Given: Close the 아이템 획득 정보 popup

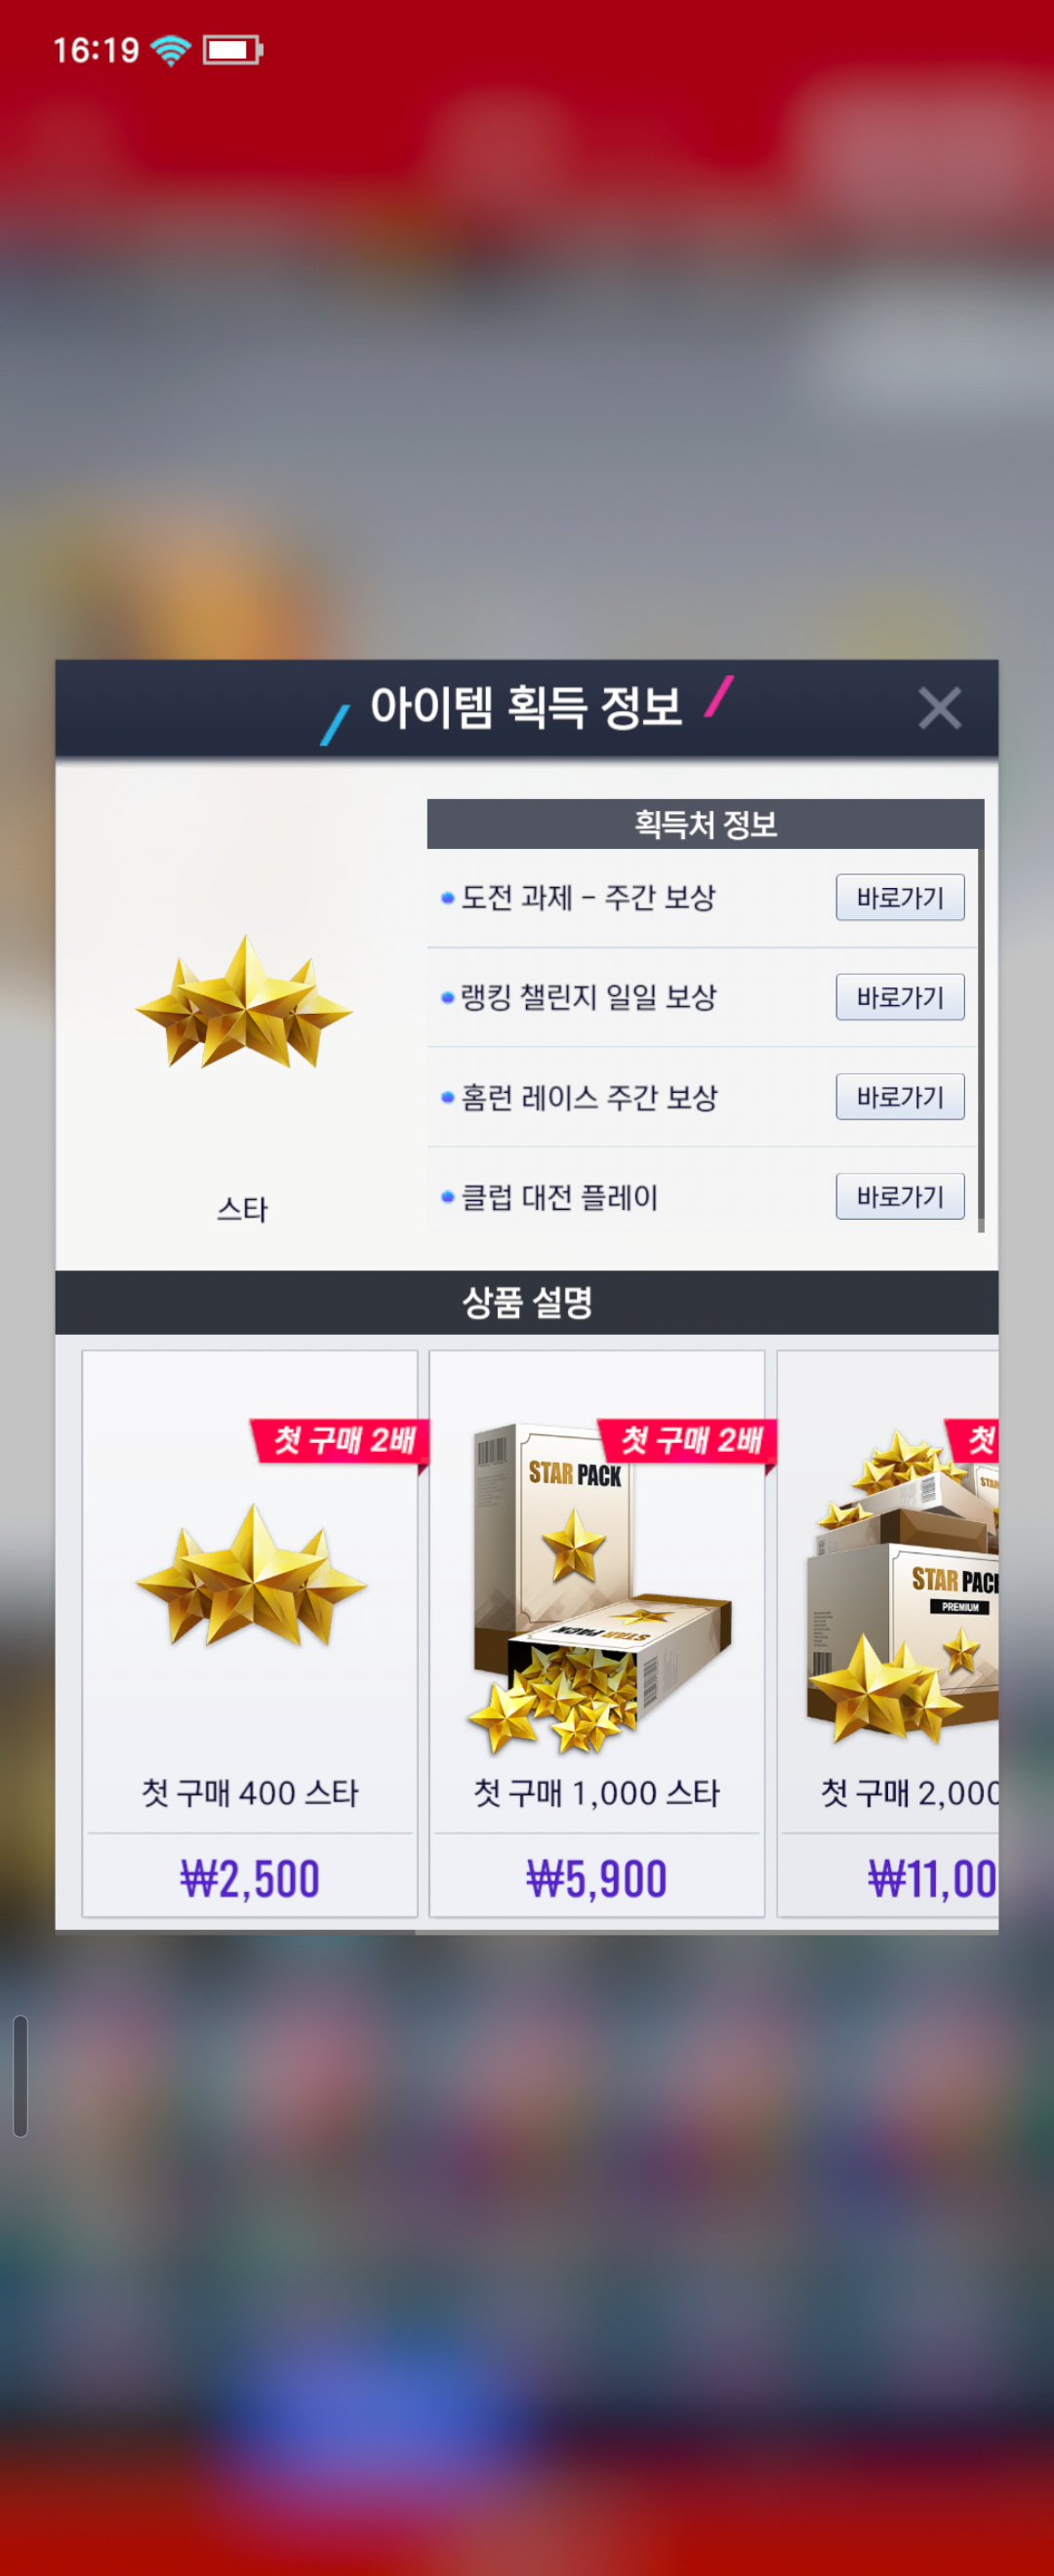Looking at the screenshot, I should point(939,708).
